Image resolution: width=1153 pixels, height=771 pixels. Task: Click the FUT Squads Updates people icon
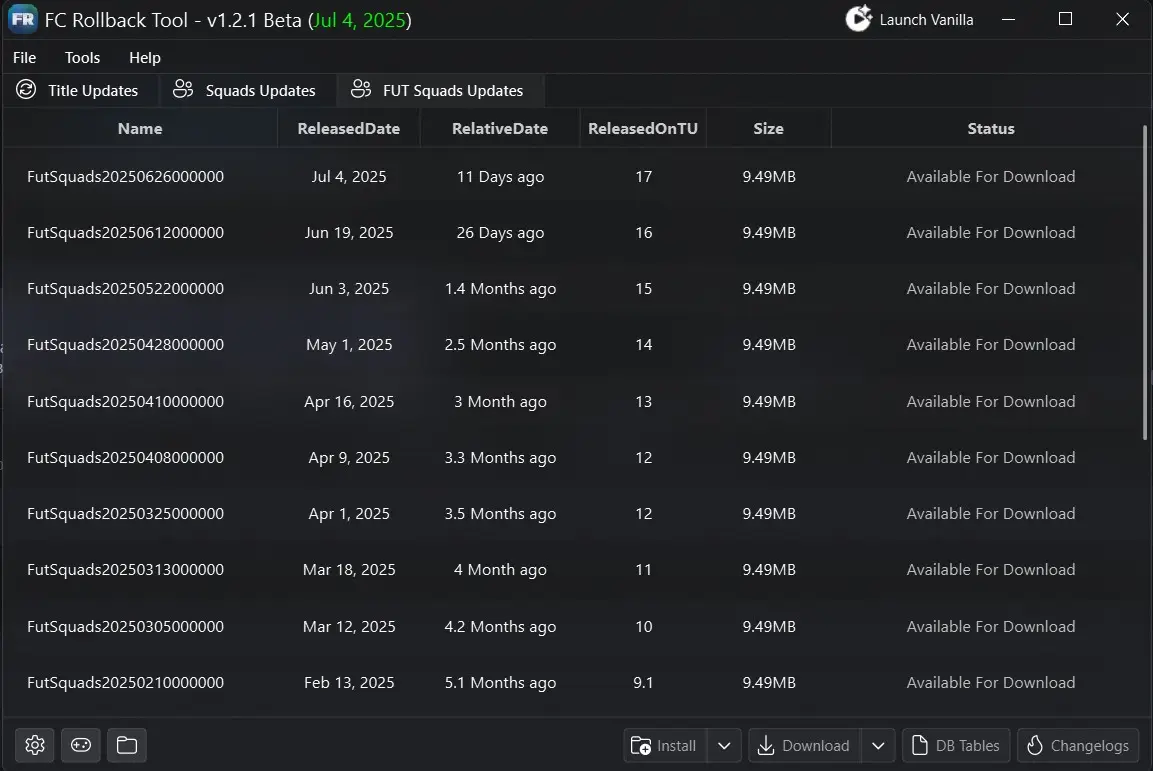pos(361,90)
